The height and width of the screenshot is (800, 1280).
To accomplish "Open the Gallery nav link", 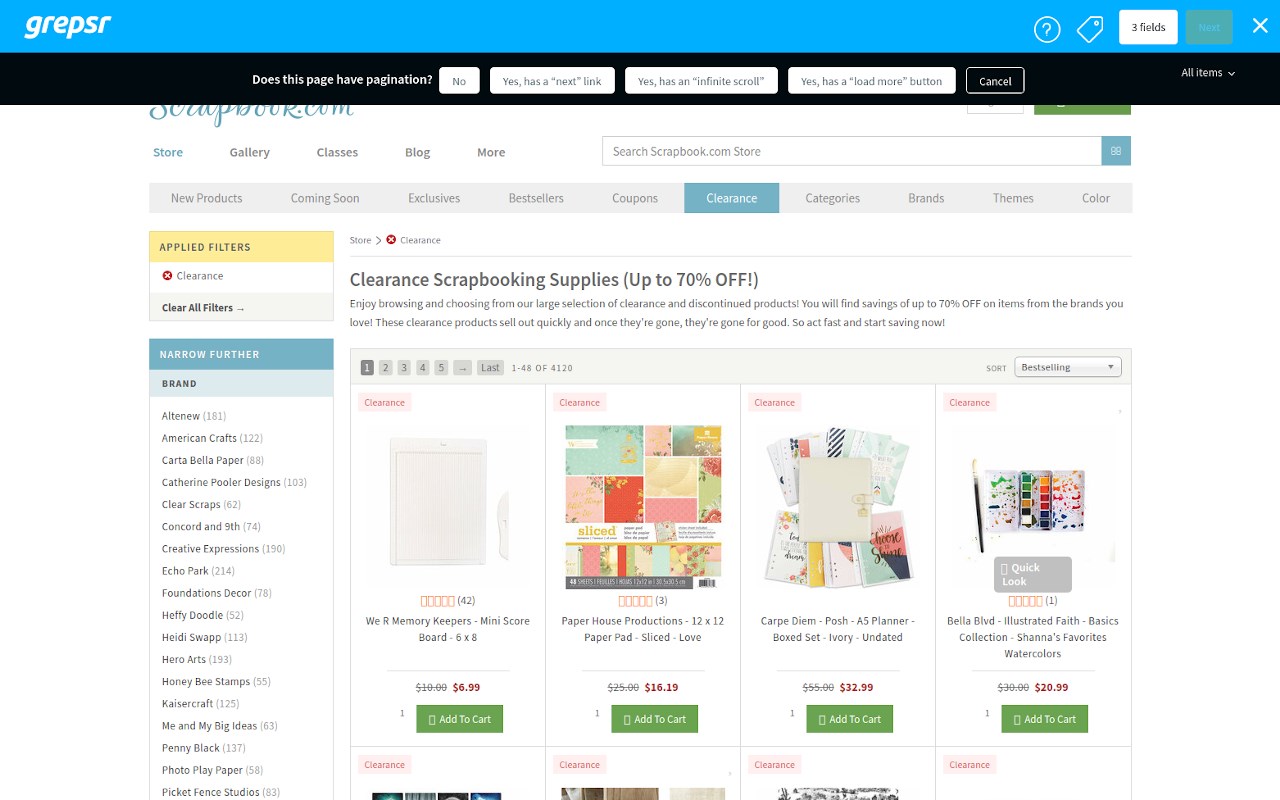I will [x=249, y=152].
